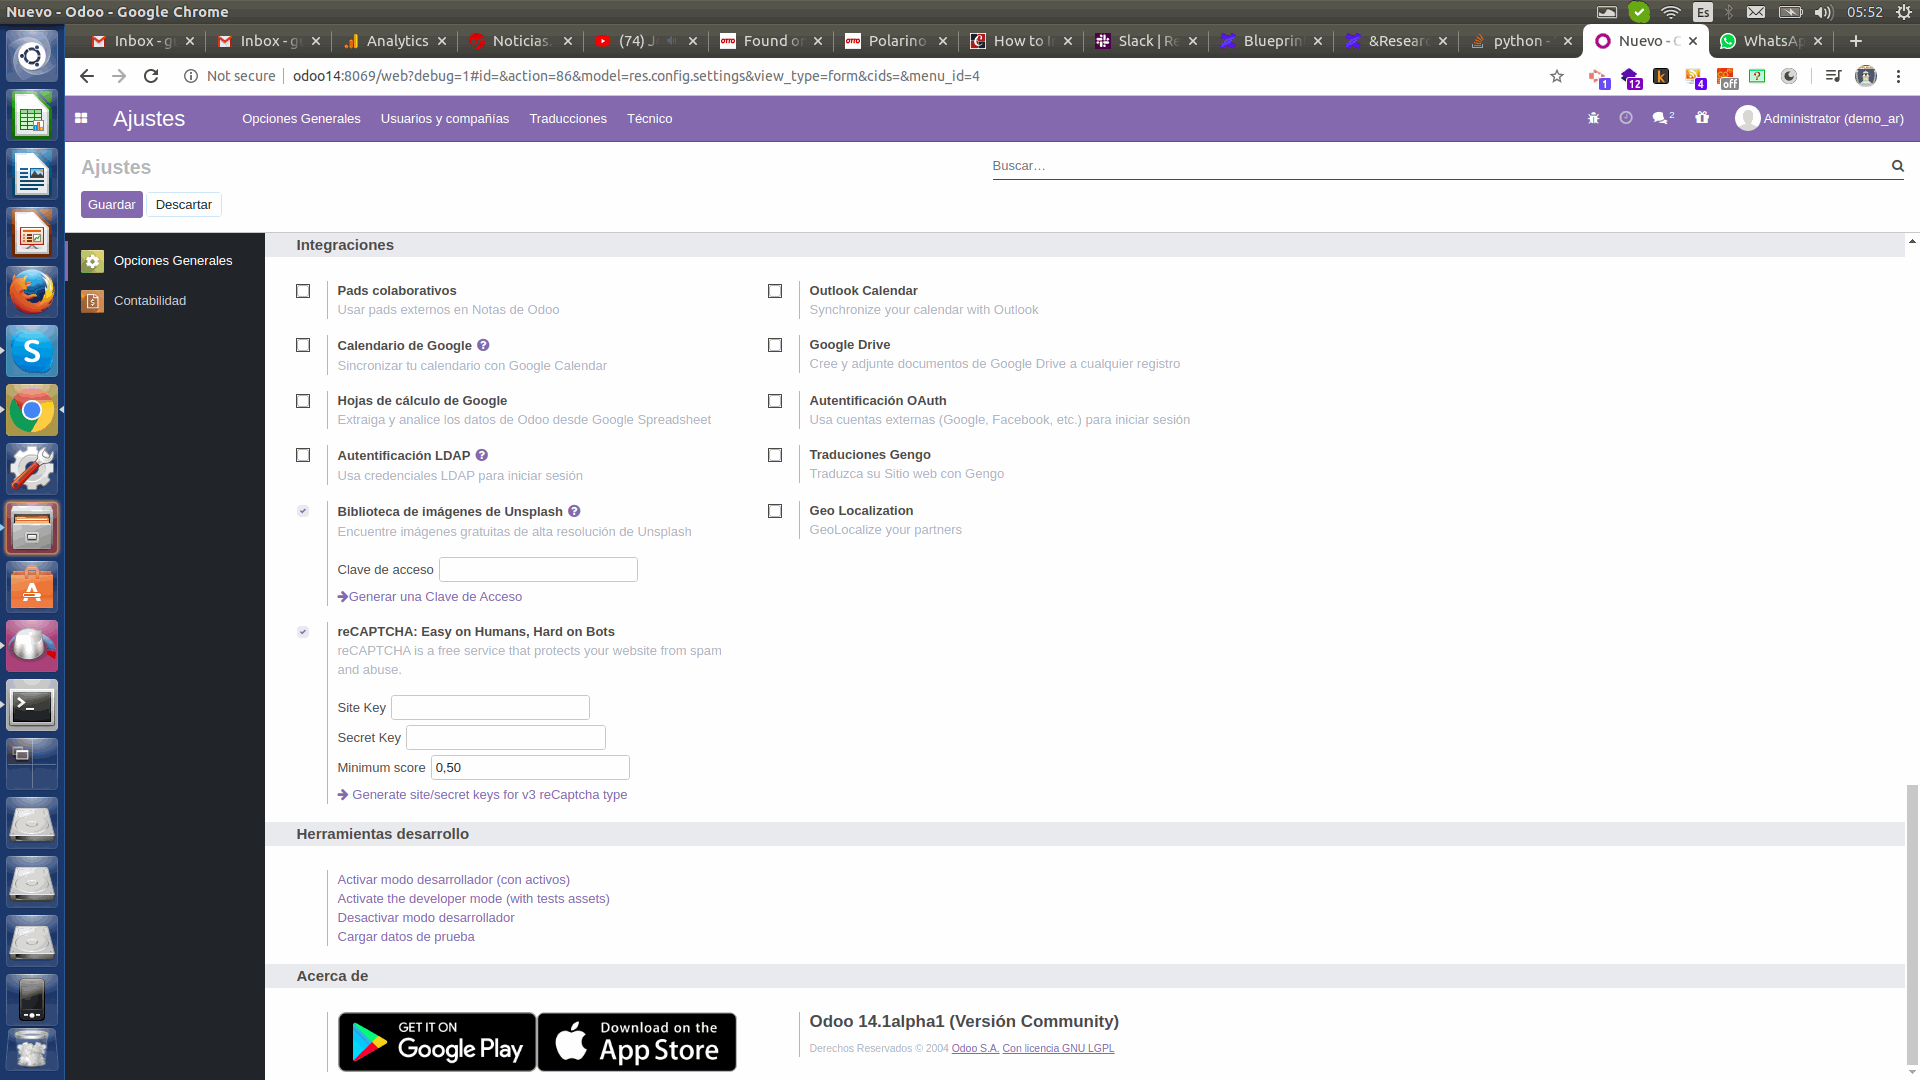Switch to the Analytics browser tab
The width and height of the screenshot is (1920, 1080).
pos(395,41)
